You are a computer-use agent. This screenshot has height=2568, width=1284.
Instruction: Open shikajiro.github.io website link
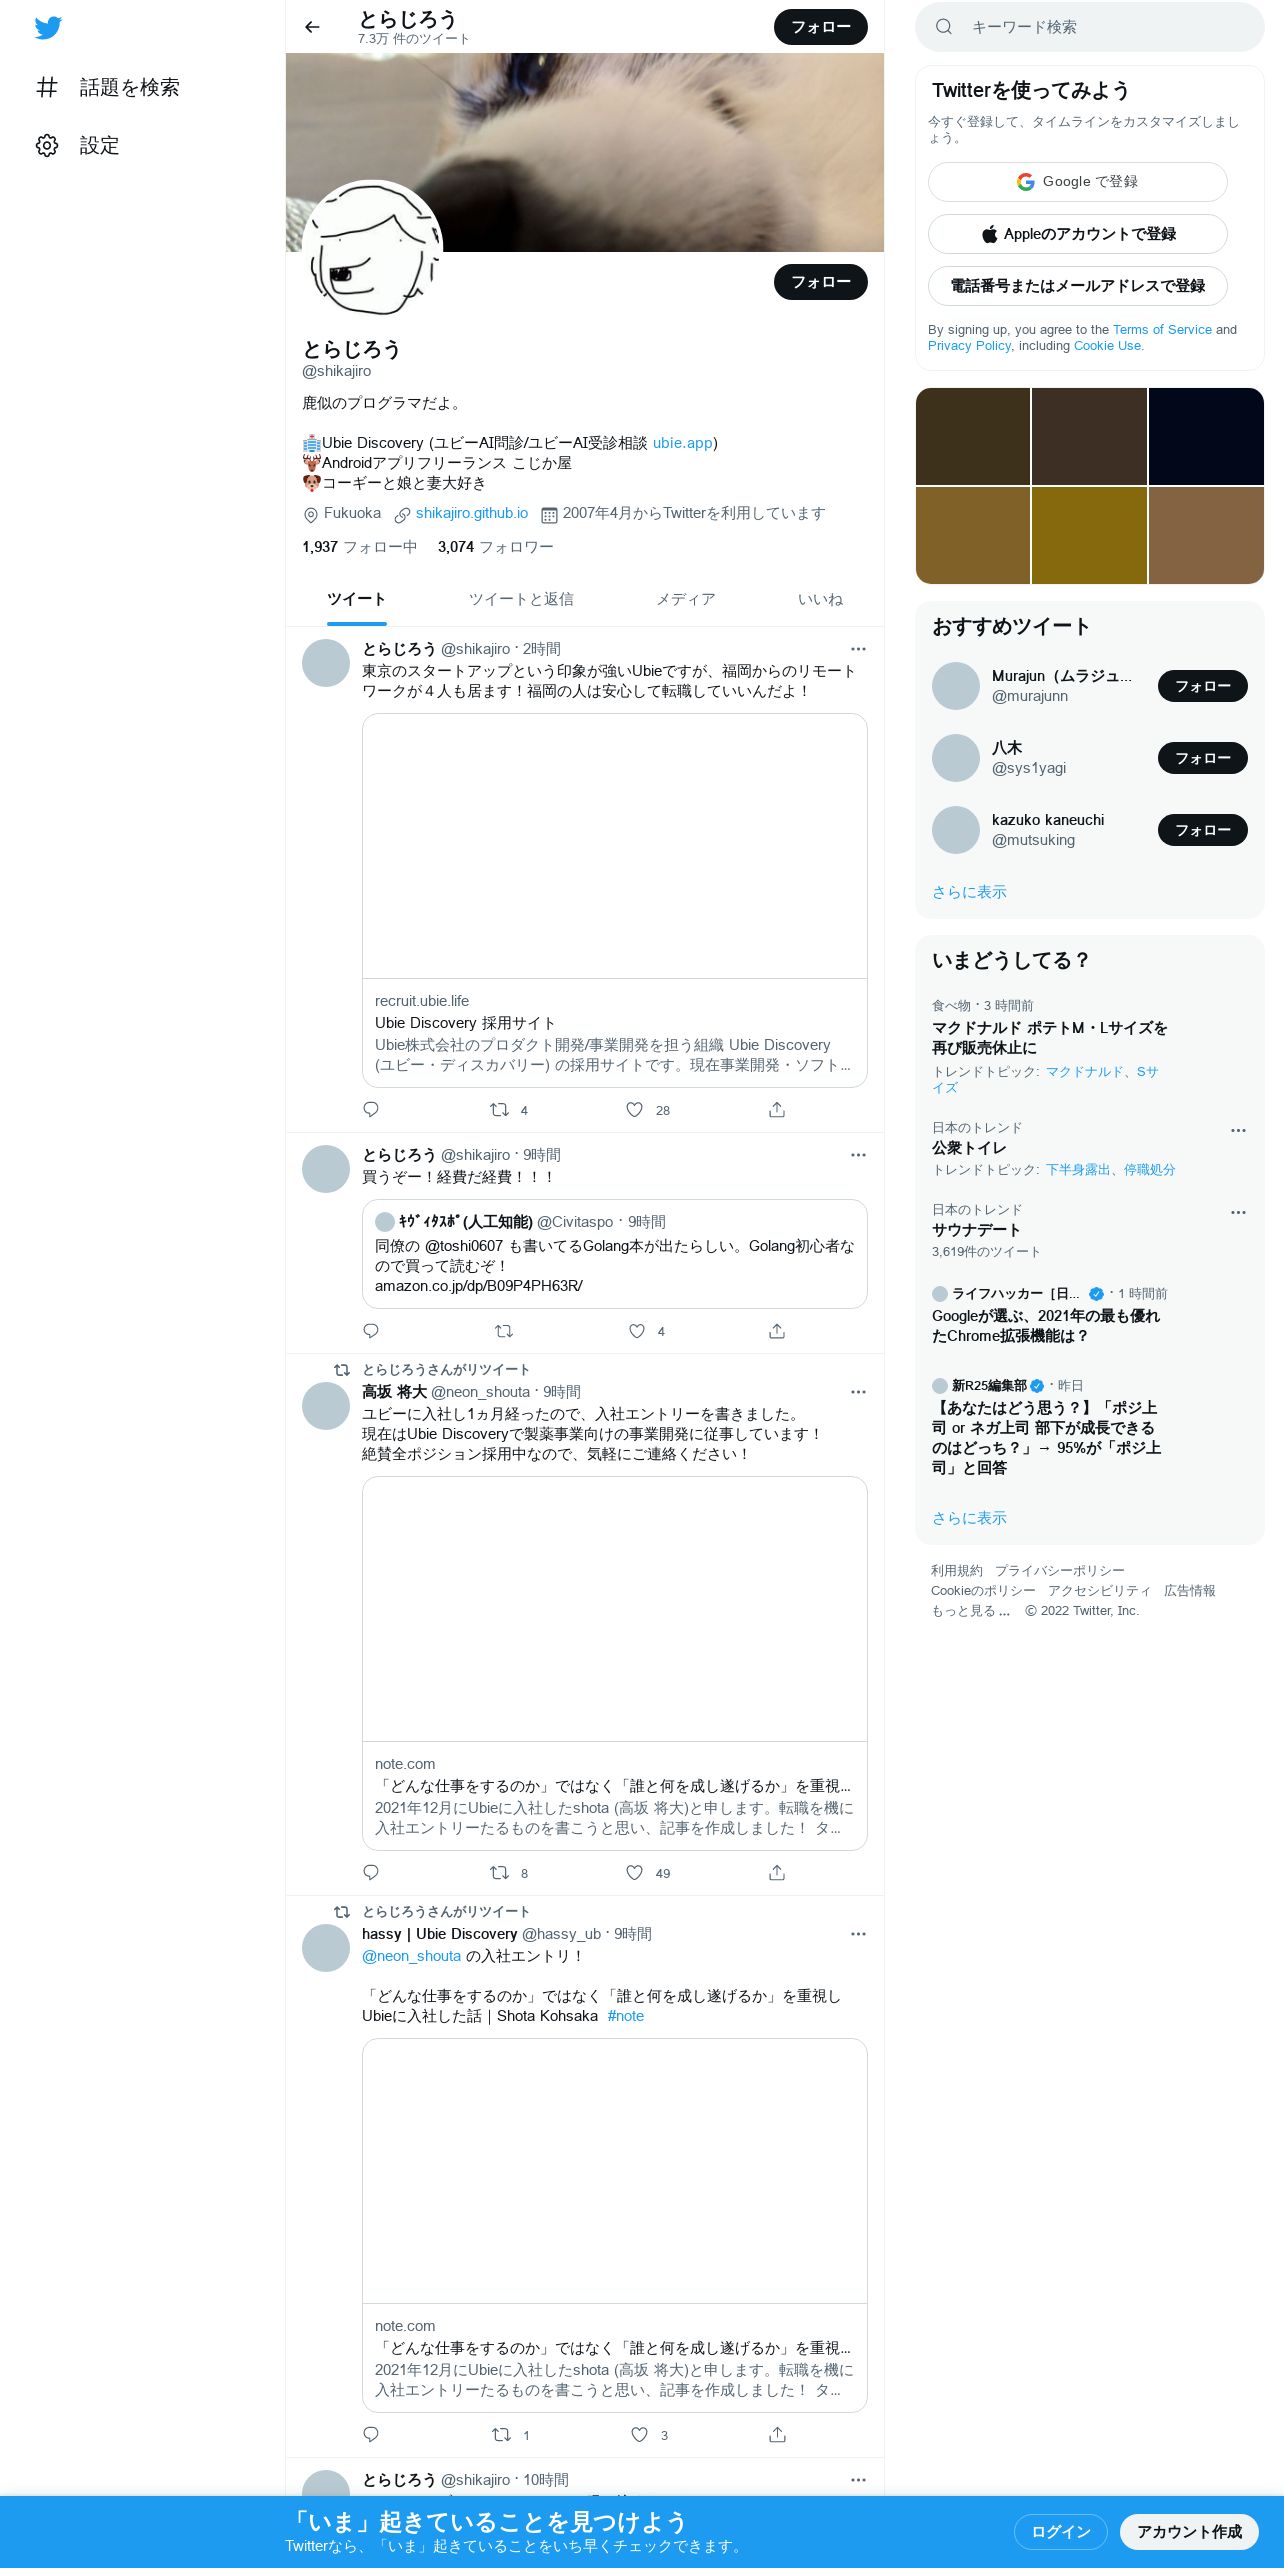point(472,513)
